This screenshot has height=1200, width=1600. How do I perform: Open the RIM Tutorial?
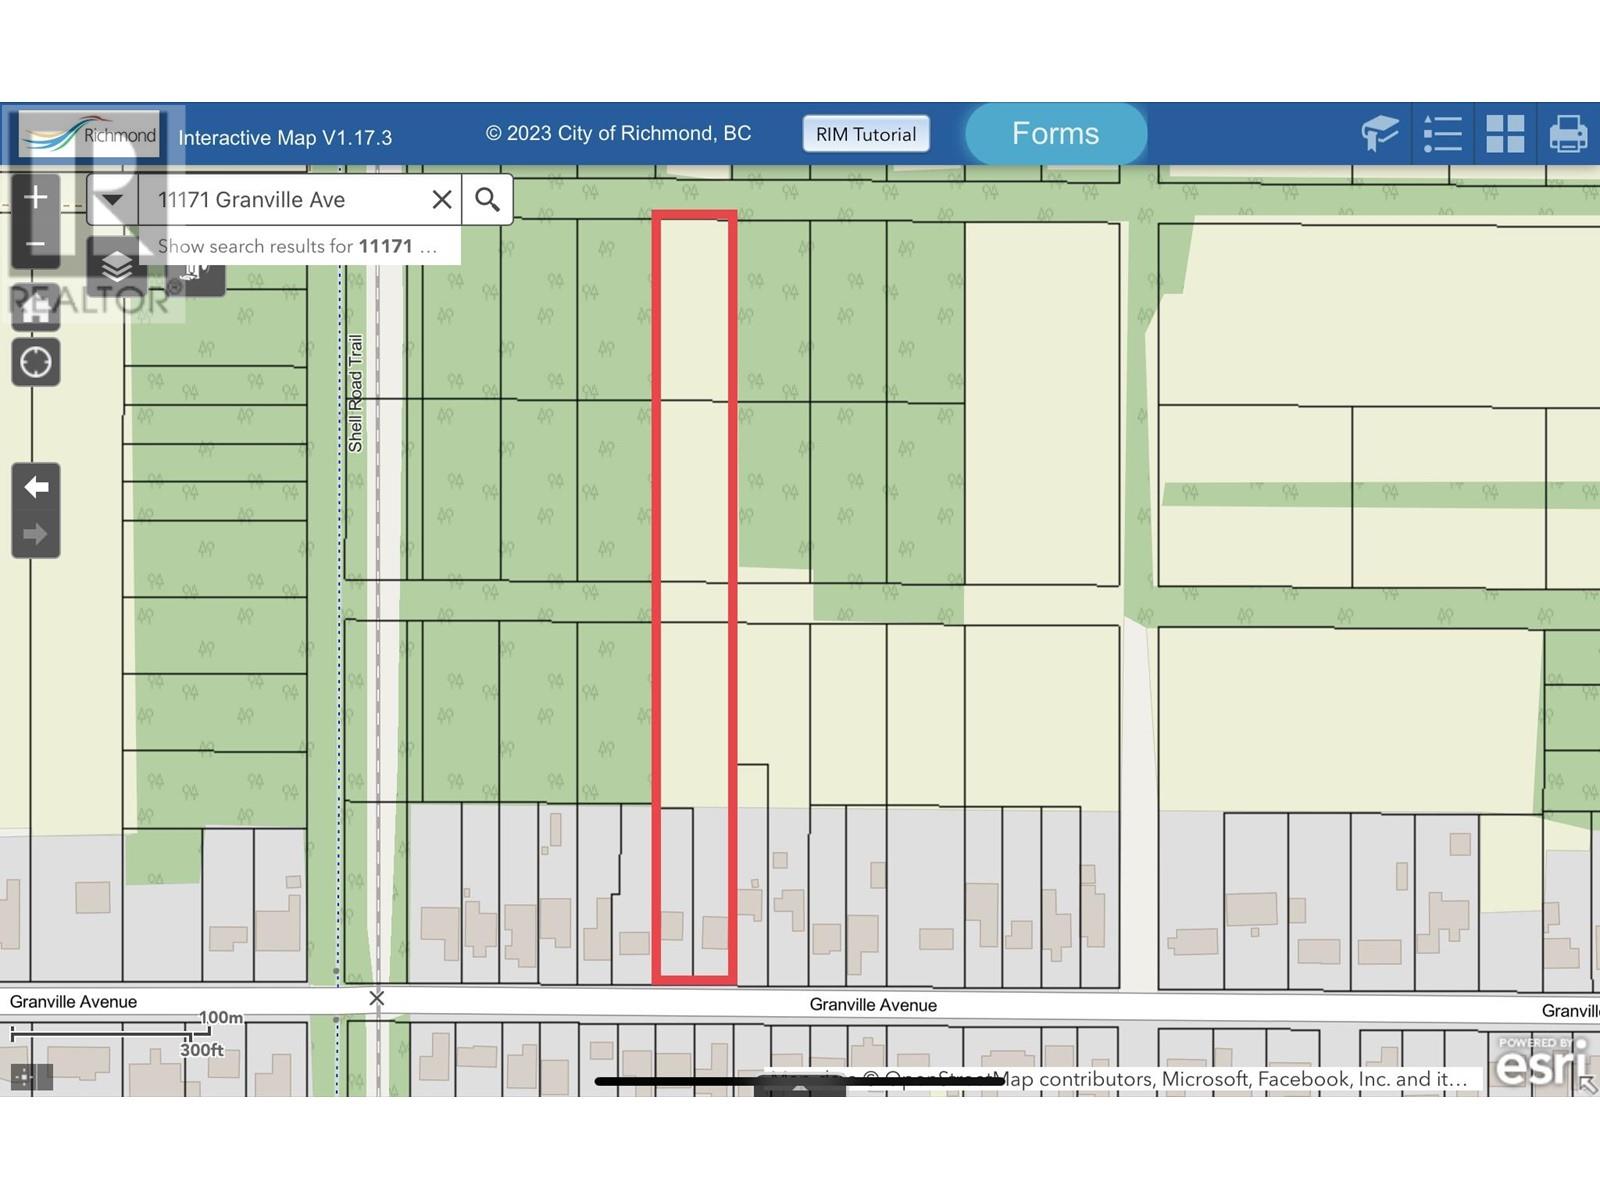tap(865, 134)
